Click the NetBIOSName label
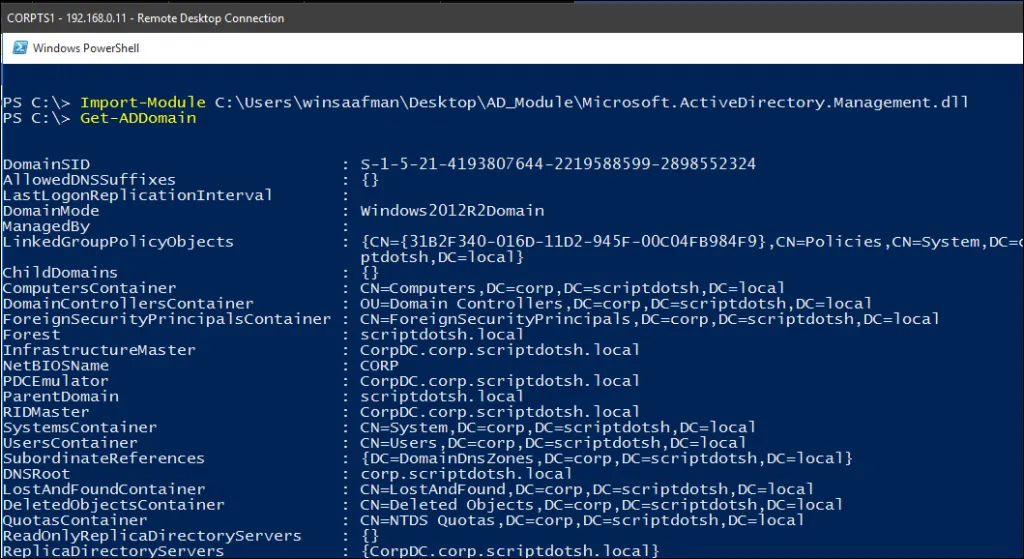The image size is (1024, 559). tap(56, 366)
